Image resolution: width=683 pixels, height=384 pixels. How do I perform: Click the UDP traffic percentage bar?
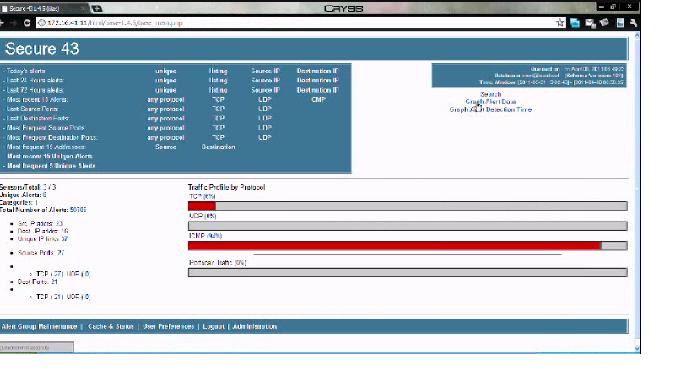[408, 226]
